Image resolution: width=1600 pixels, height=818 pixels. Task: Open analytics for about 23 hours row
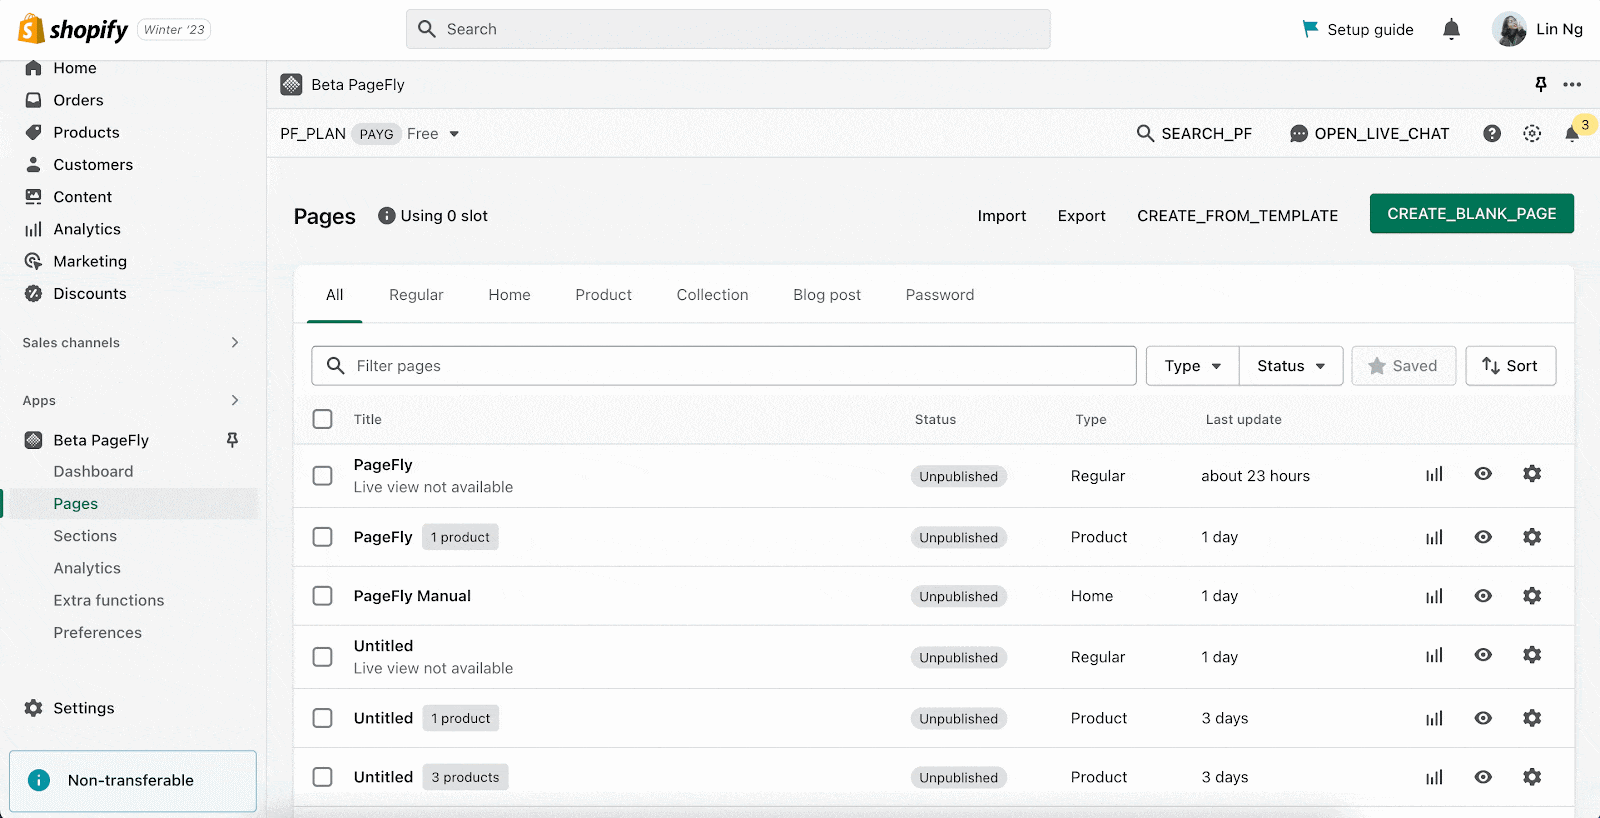(x=1434, y=474)
